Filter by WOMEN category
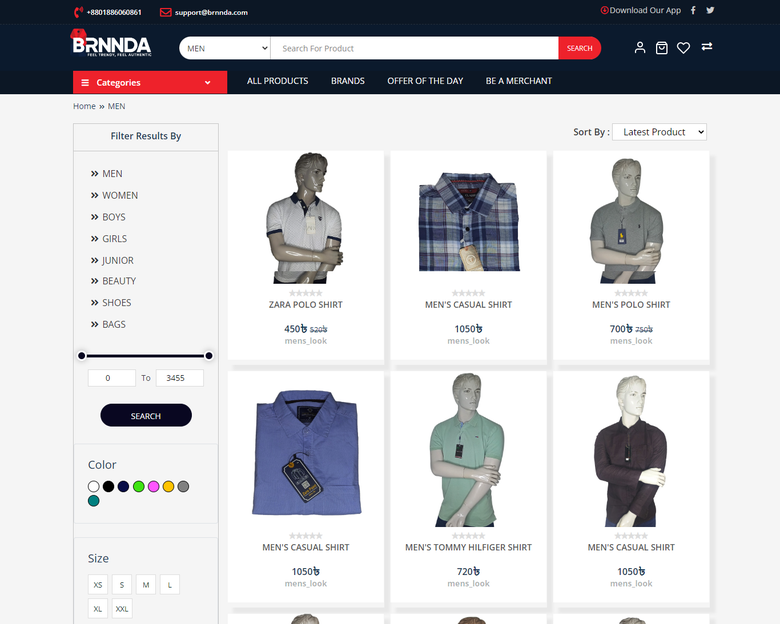The height and width of the screenshot is (624, 780). pos(120,196)
